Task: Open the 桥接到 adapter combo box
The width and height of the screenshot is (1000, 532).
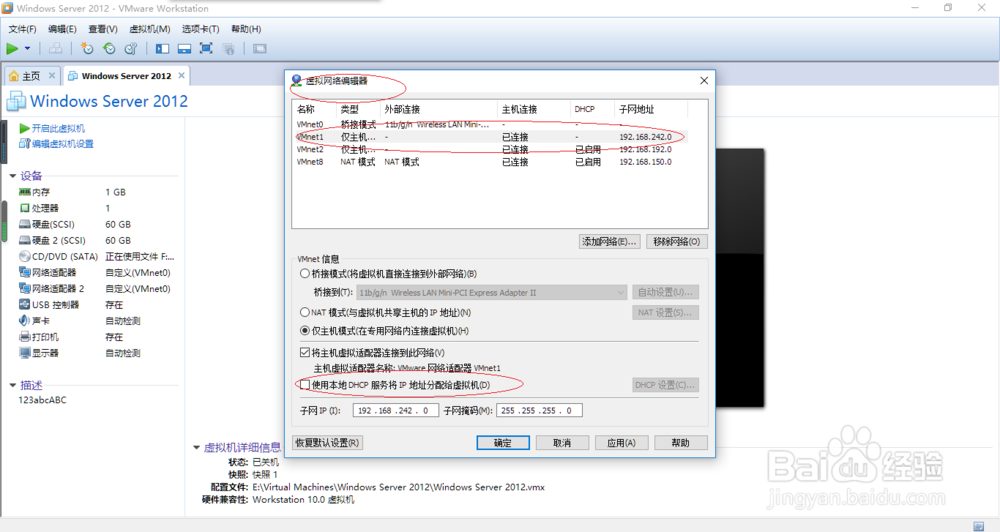Action: click(492, 293)
